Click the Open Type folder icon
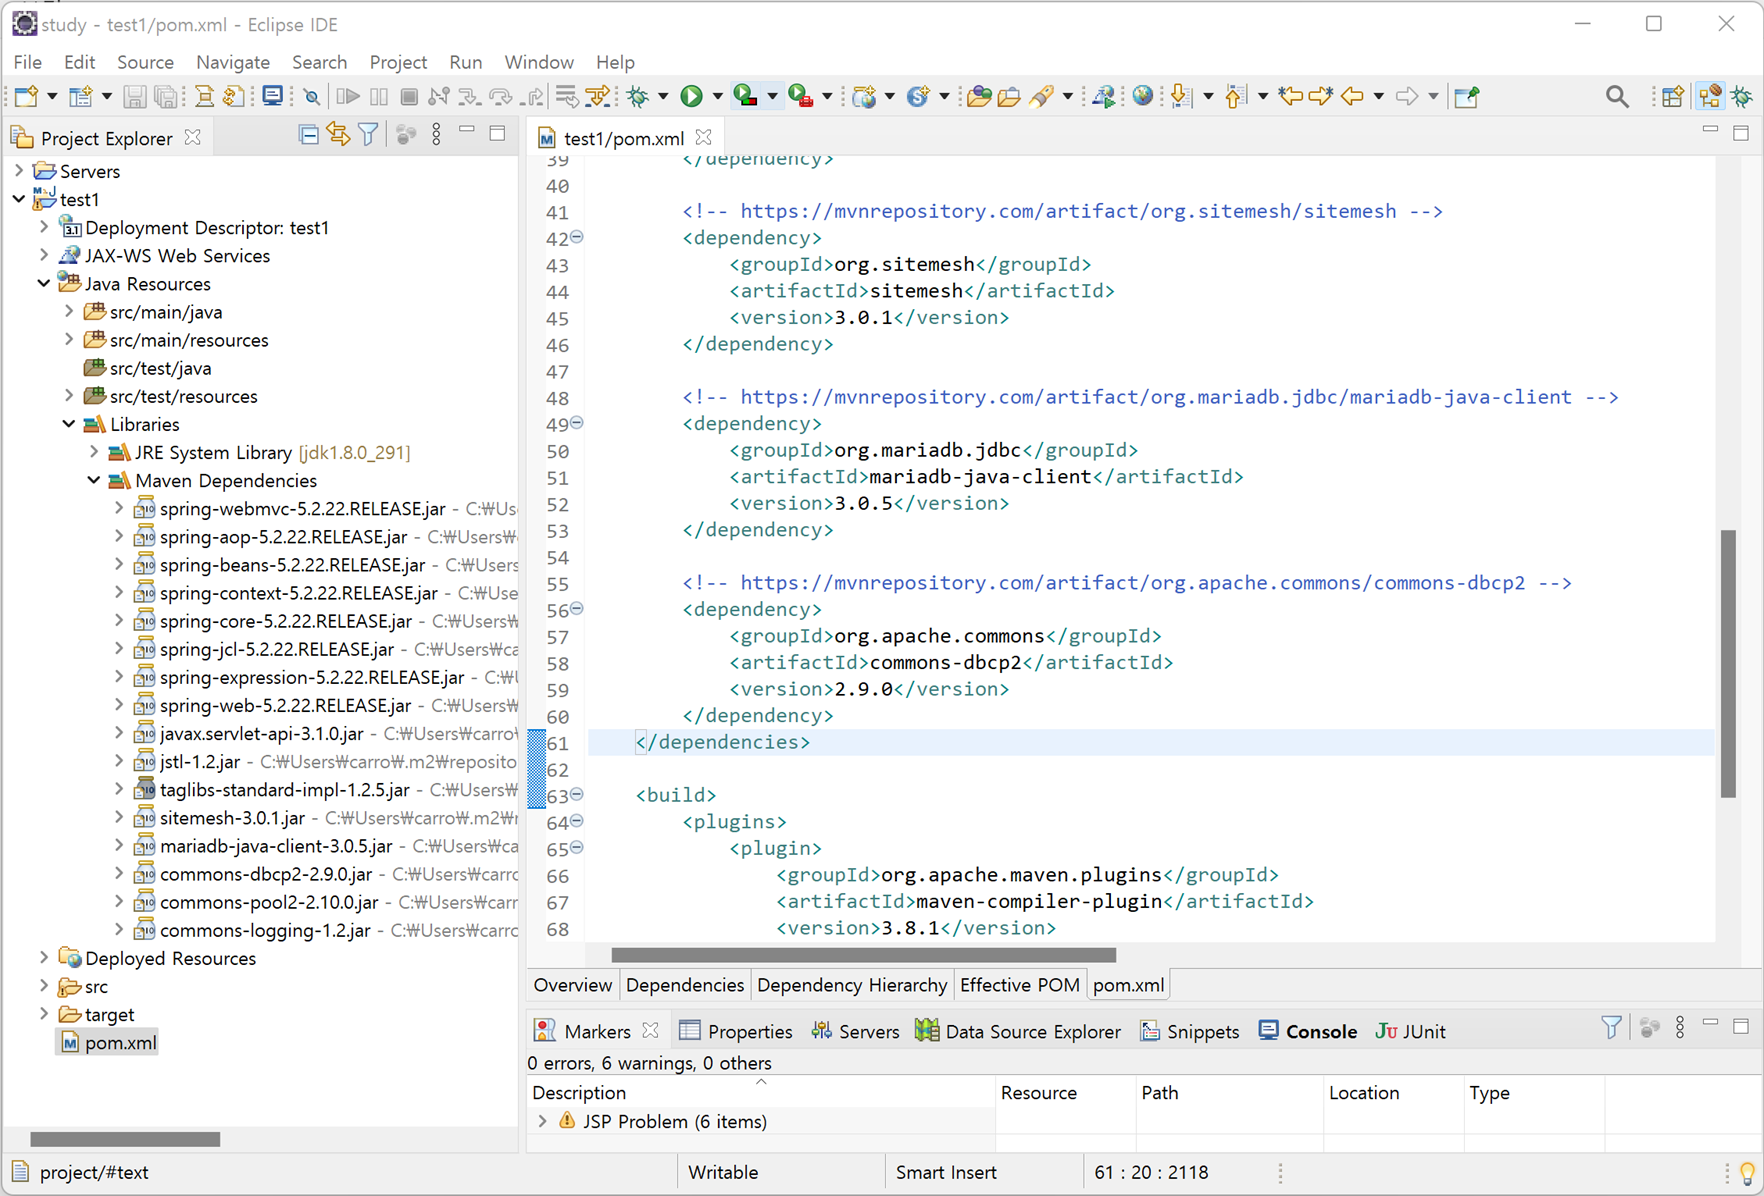This screenshot has height=1196, width=1764. 979,97
